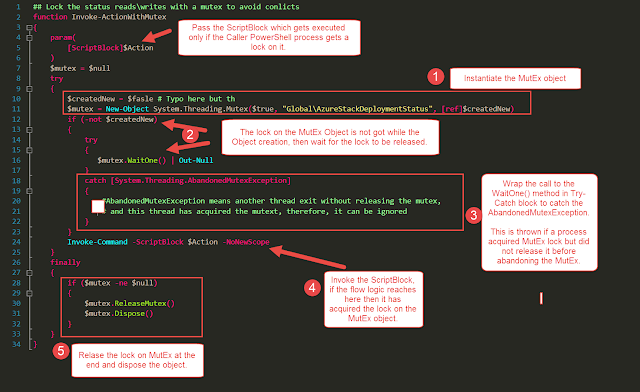Click the Out-Null cmdlet on line 16

point(196,160)
